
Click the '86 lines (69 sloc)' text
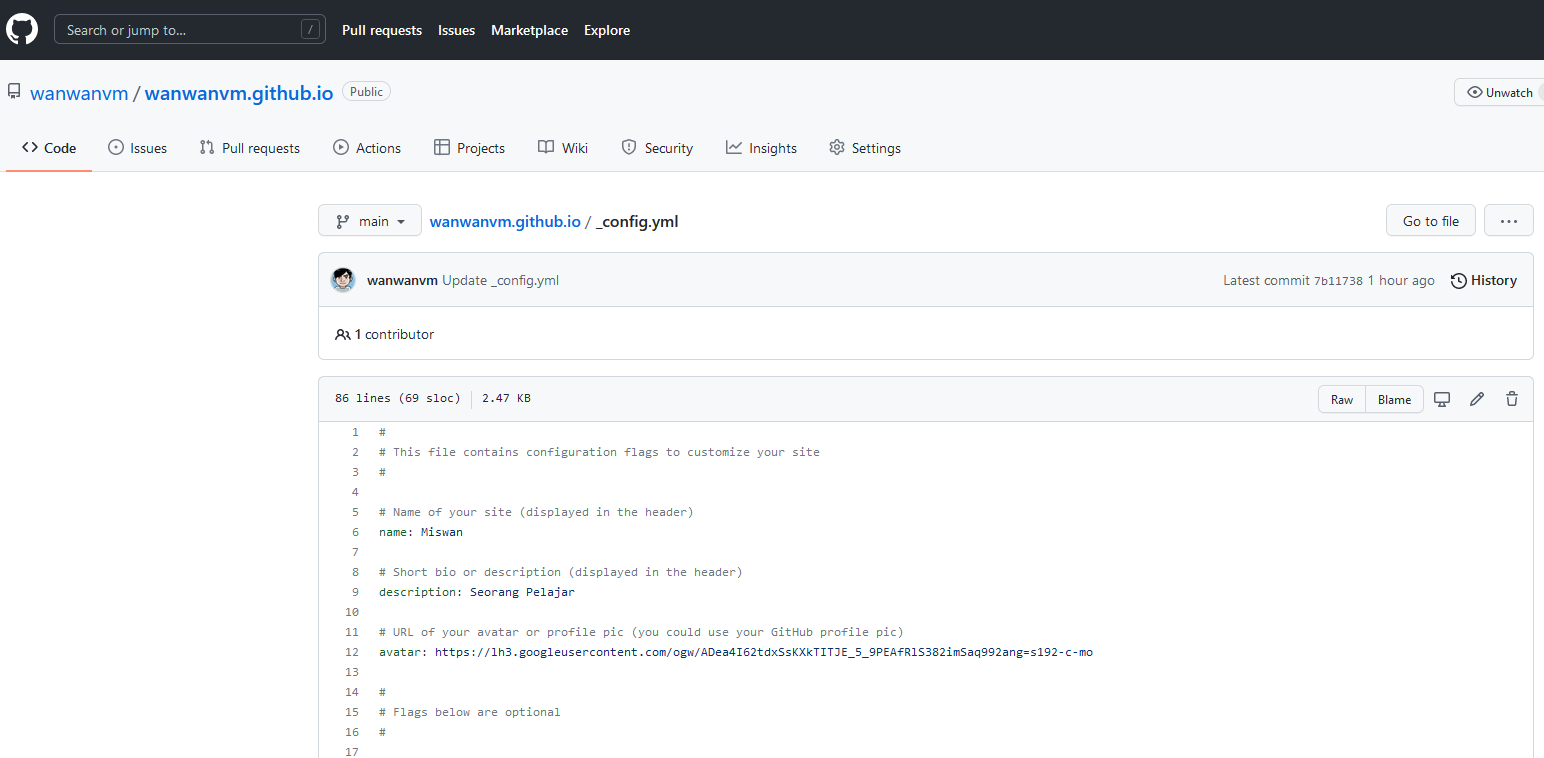(x=398, y=398)
